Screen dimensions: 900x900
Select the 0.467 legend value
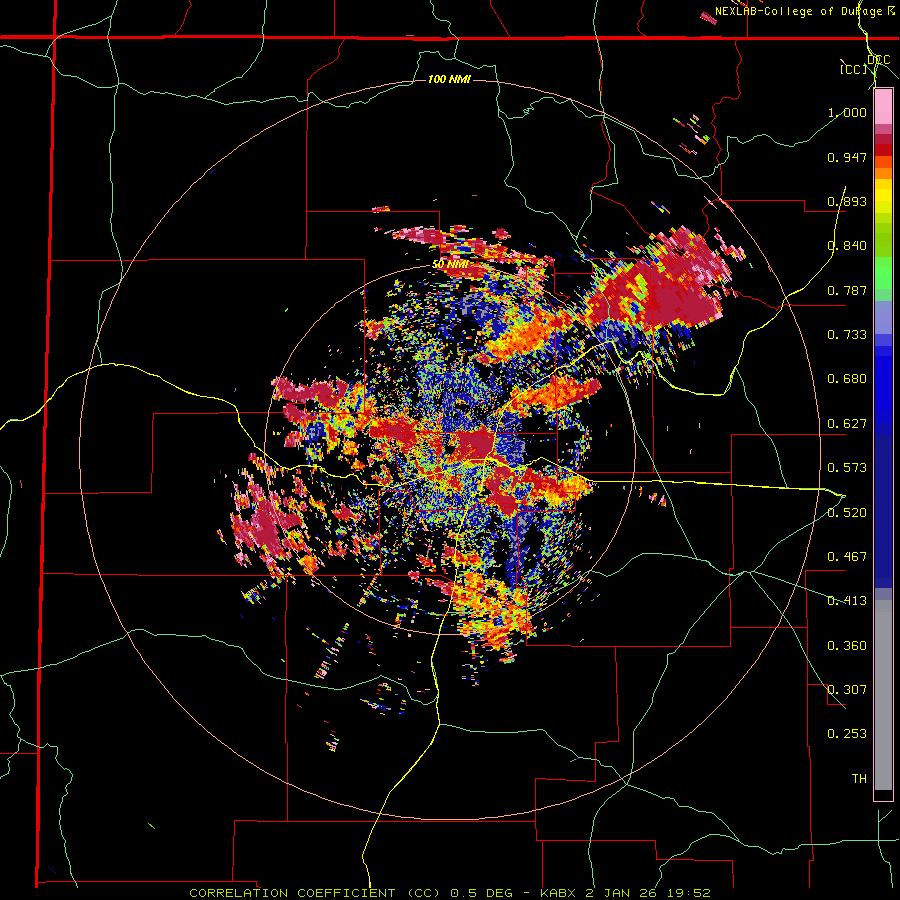coord(847,557)
